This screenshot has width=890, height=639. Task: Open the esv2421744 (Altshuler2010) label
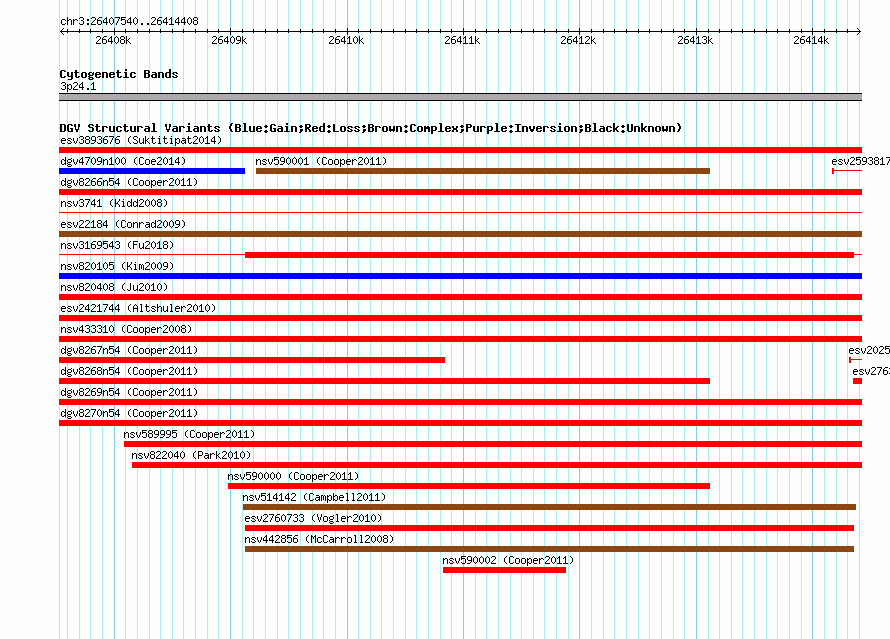click(138, 308)
